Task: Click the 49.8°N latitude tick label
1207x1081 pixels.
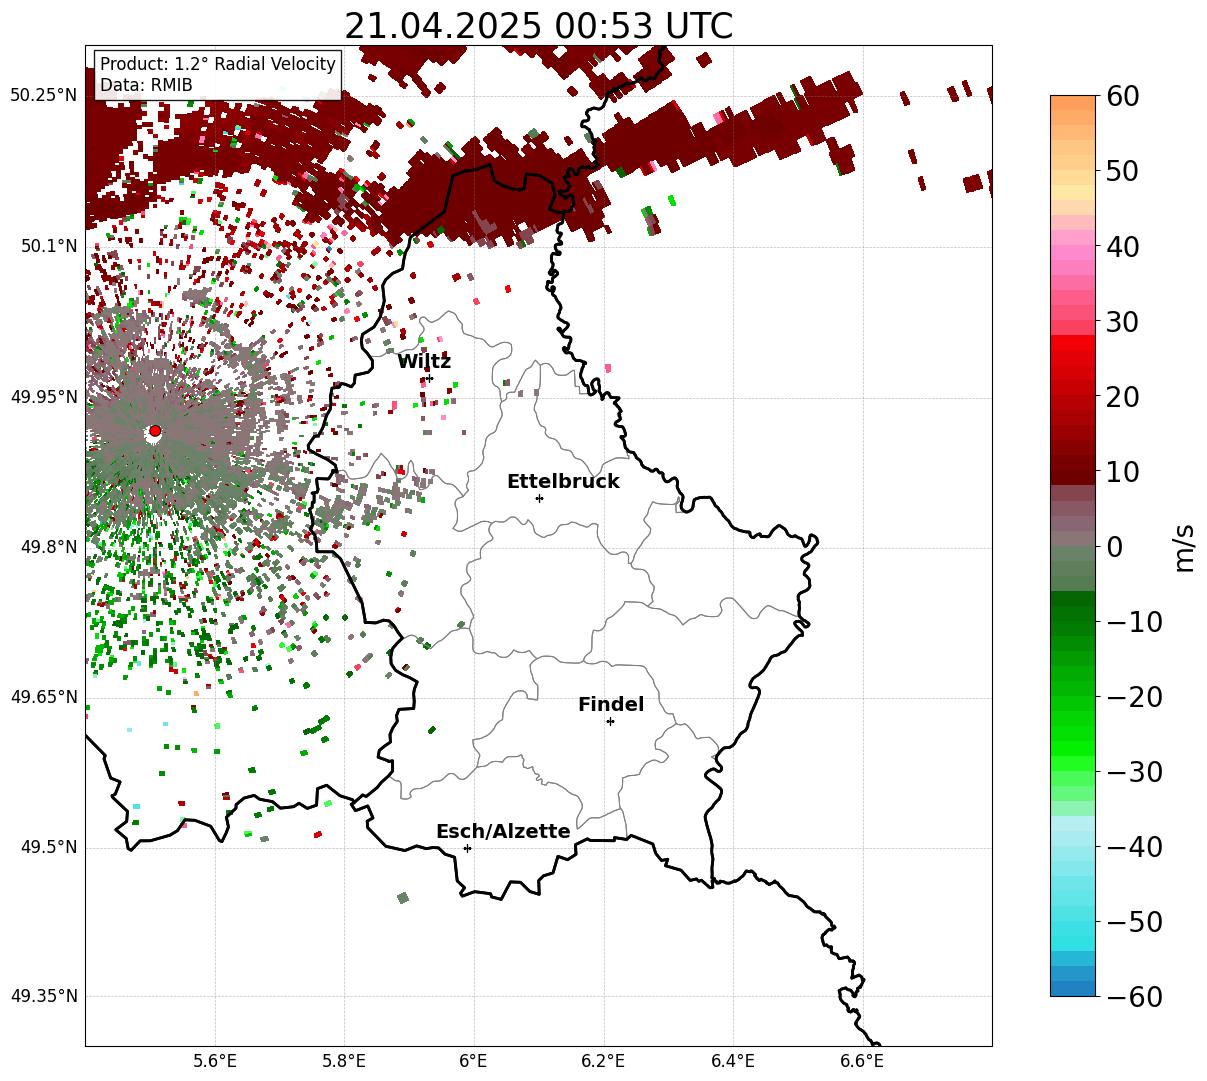Action: [x=48, y=547]
